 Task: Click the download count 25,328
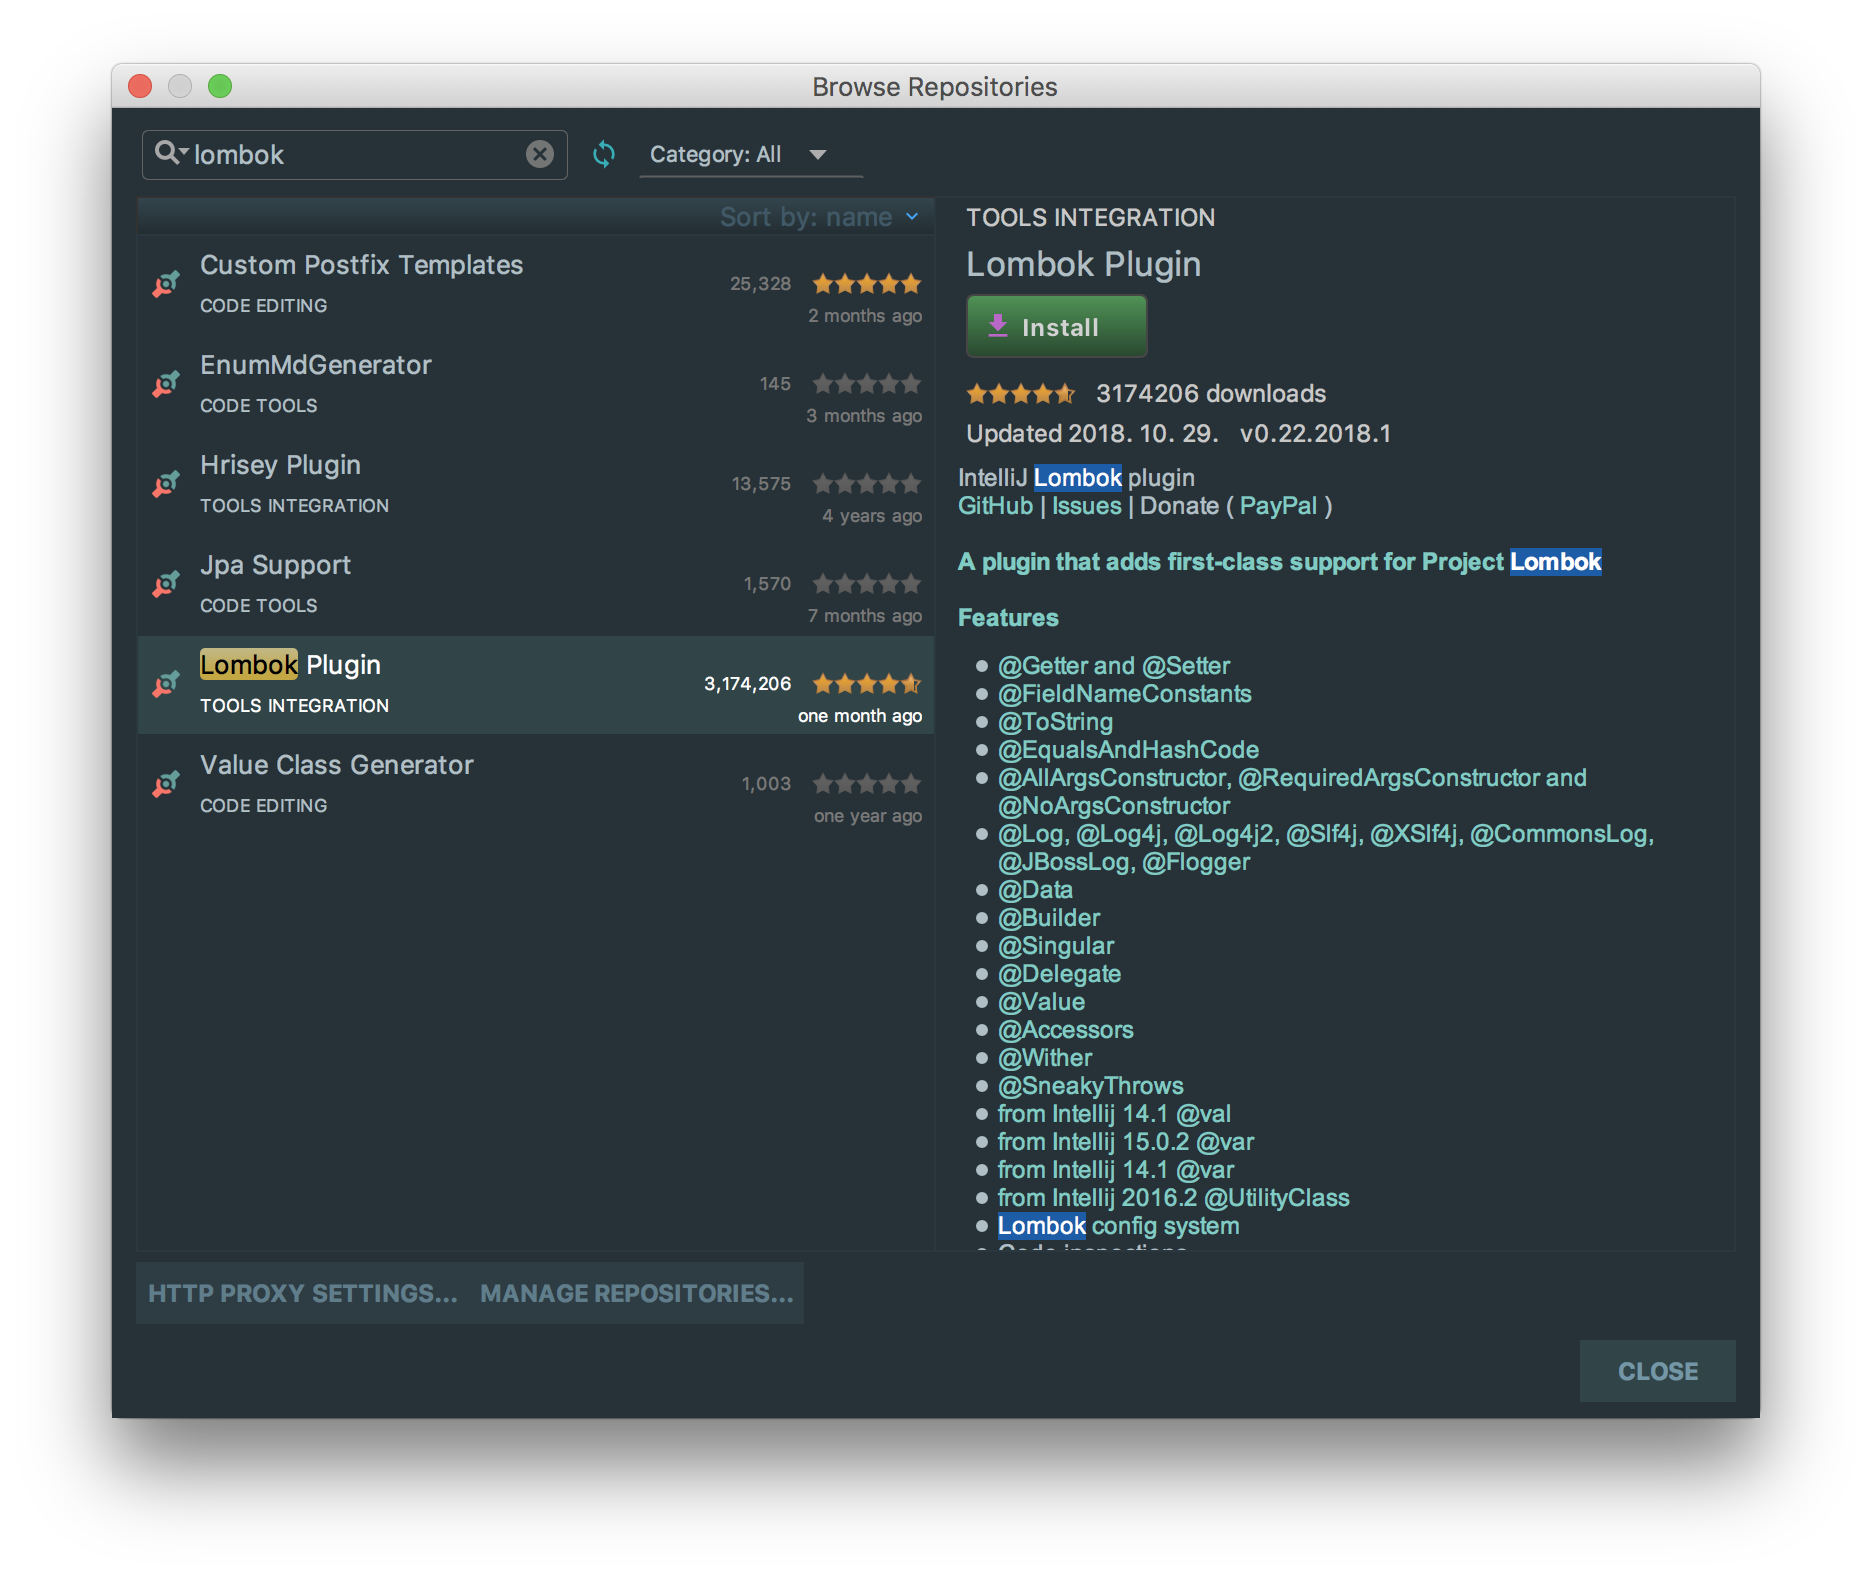click(x=760, y=284)
